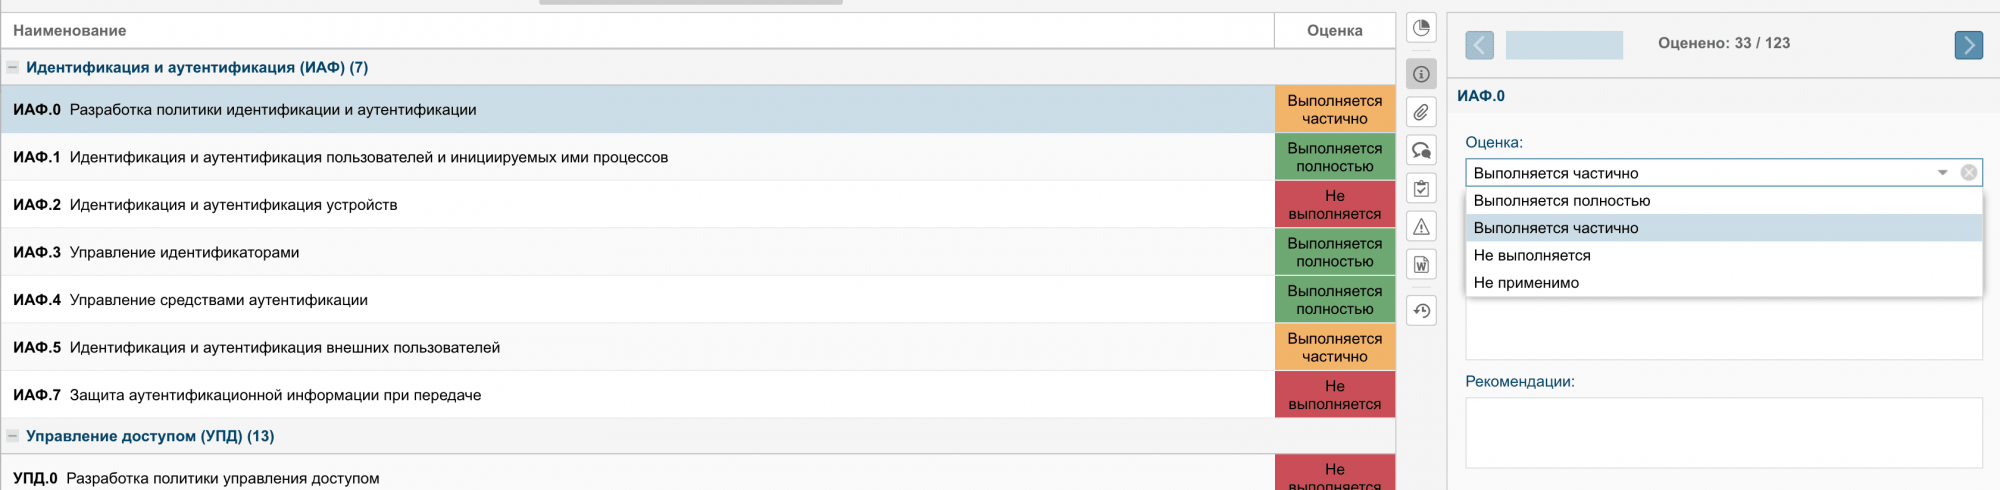Choose 'Не выполняется' from the dropdown list
This screenshot has width=2000, height=490.
(x=1531, y=256)
